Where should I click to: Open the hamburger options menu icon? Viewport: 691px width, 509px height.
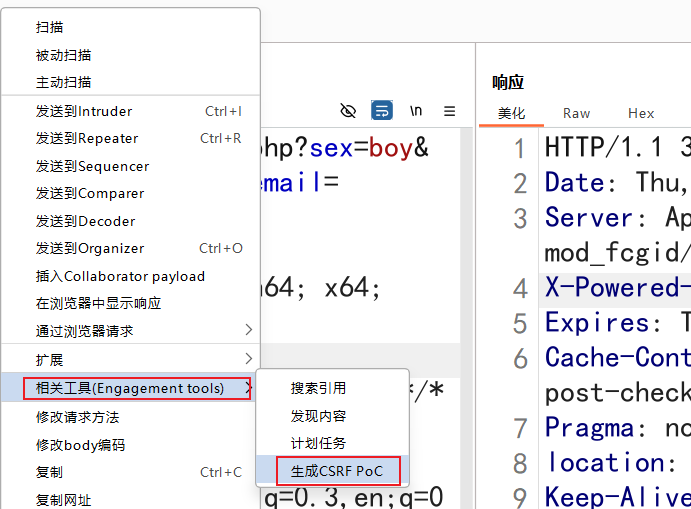tap(449, 111)
